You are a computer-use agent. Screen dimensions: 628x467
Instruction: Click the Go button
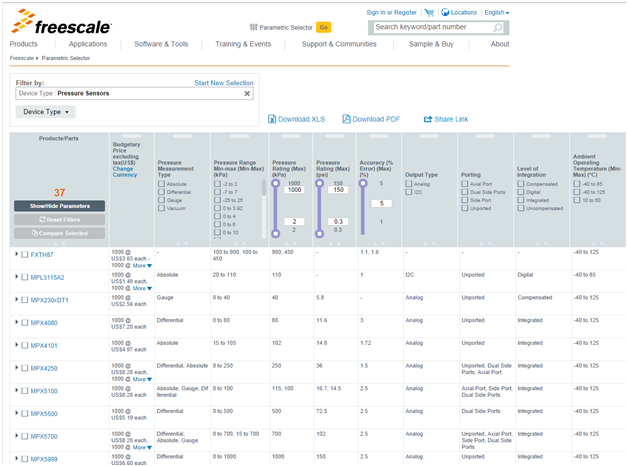(x=324, y=27)
